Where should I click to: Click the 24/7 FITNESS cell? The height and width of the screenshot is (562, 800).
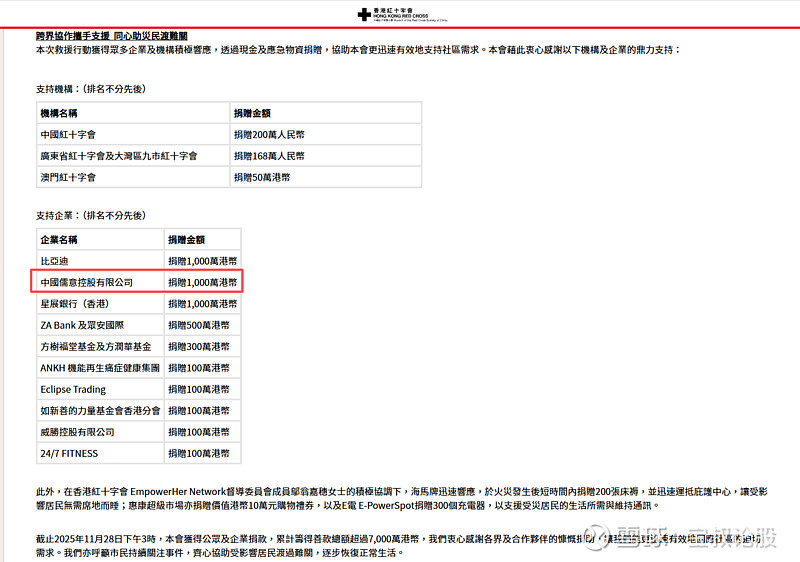pyautogui.click(x=100, y=453)
